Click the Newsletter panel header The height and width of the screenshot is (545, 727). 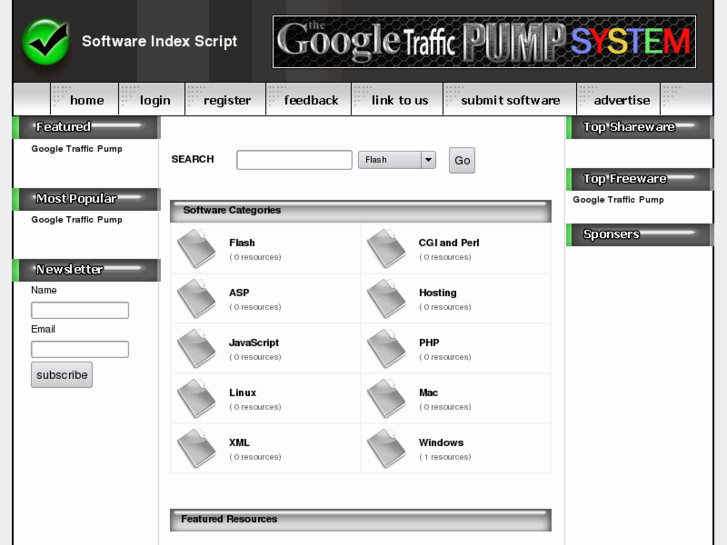[86, 270]
